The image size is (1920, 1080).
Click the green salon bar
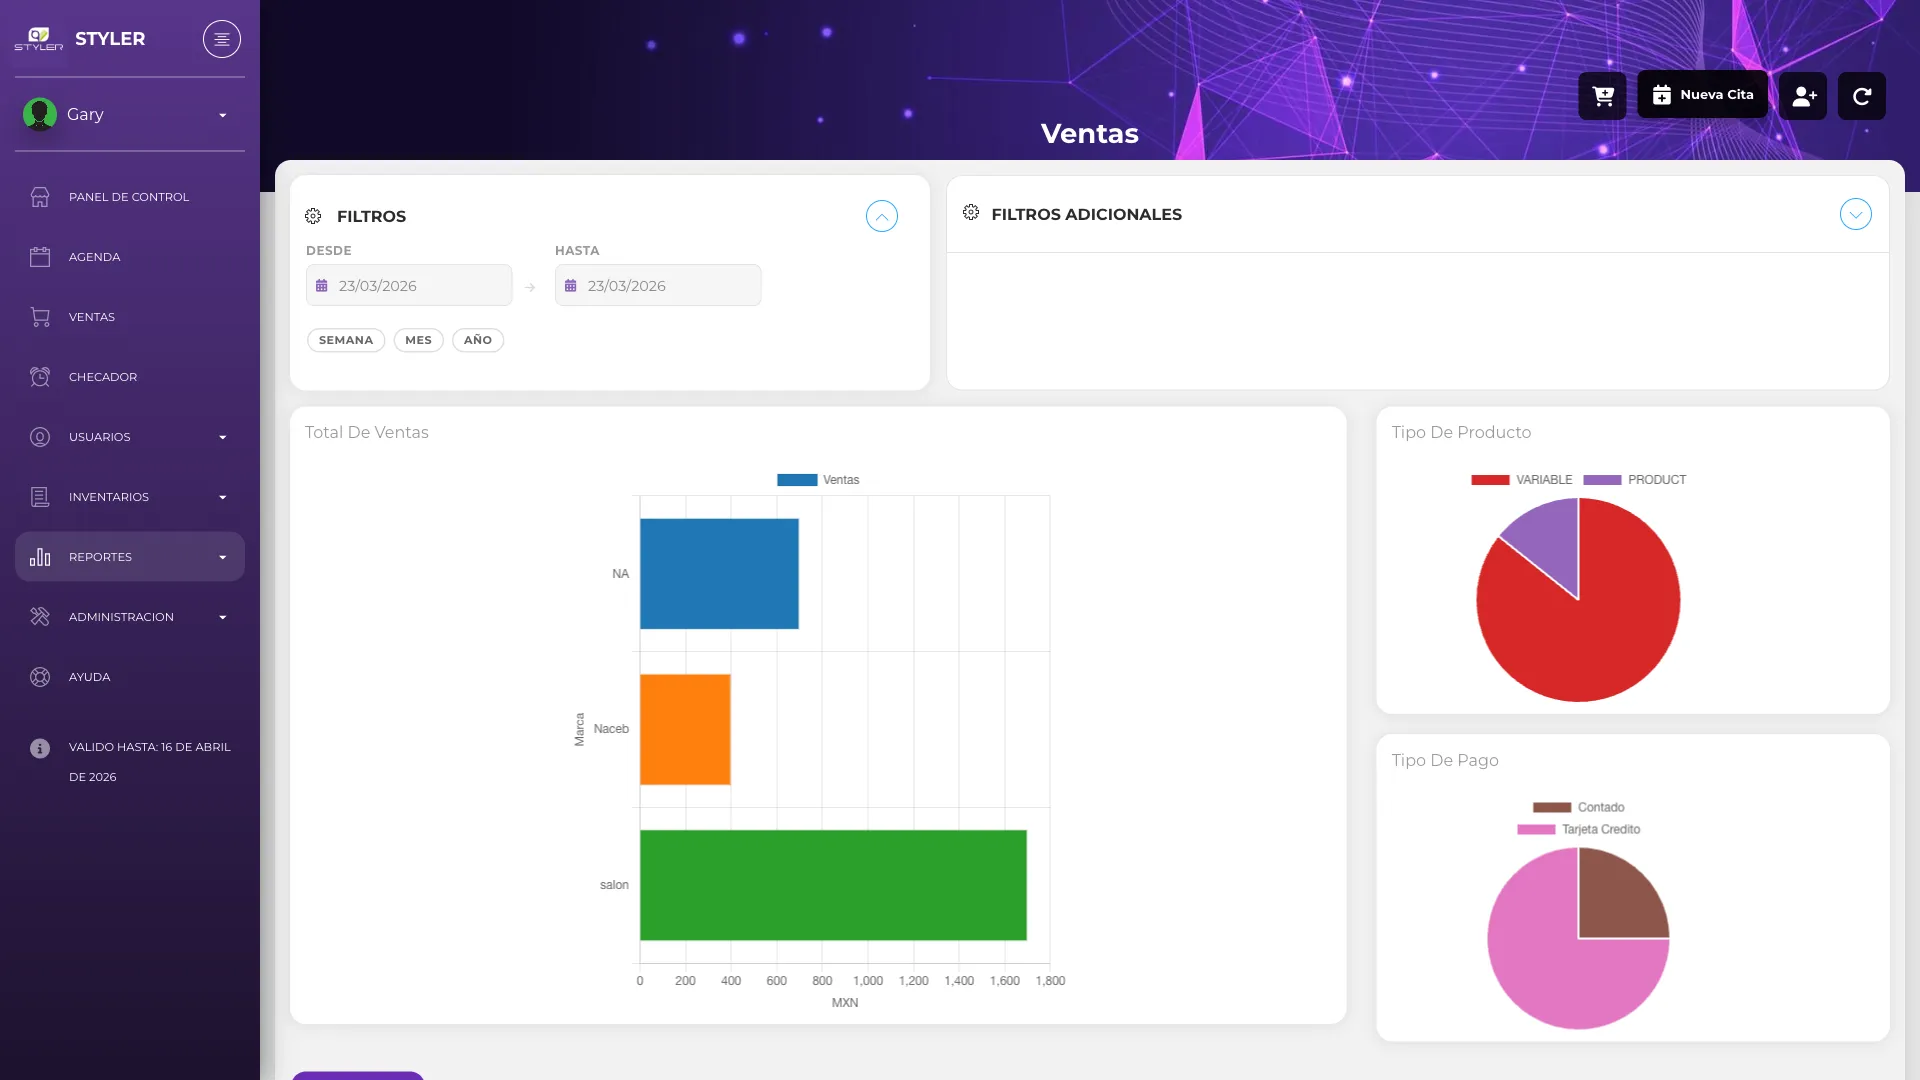[x=833, y=885]
